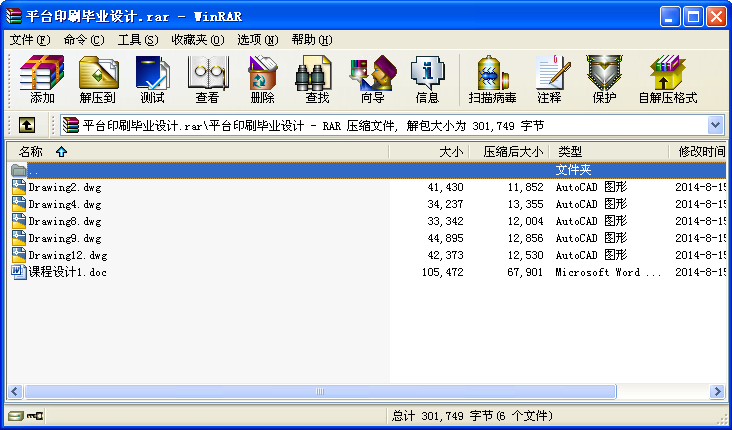Click the Protect (保护) shield icon
The image size is (732, 430).
coord(604,73)
